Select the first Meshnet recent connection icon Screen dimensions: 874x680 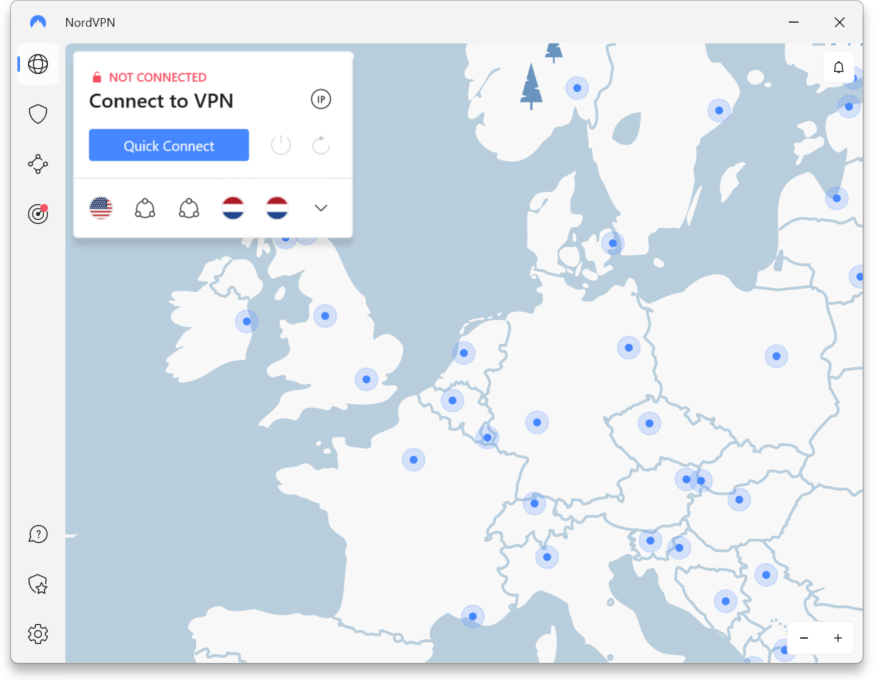(145, 208)
